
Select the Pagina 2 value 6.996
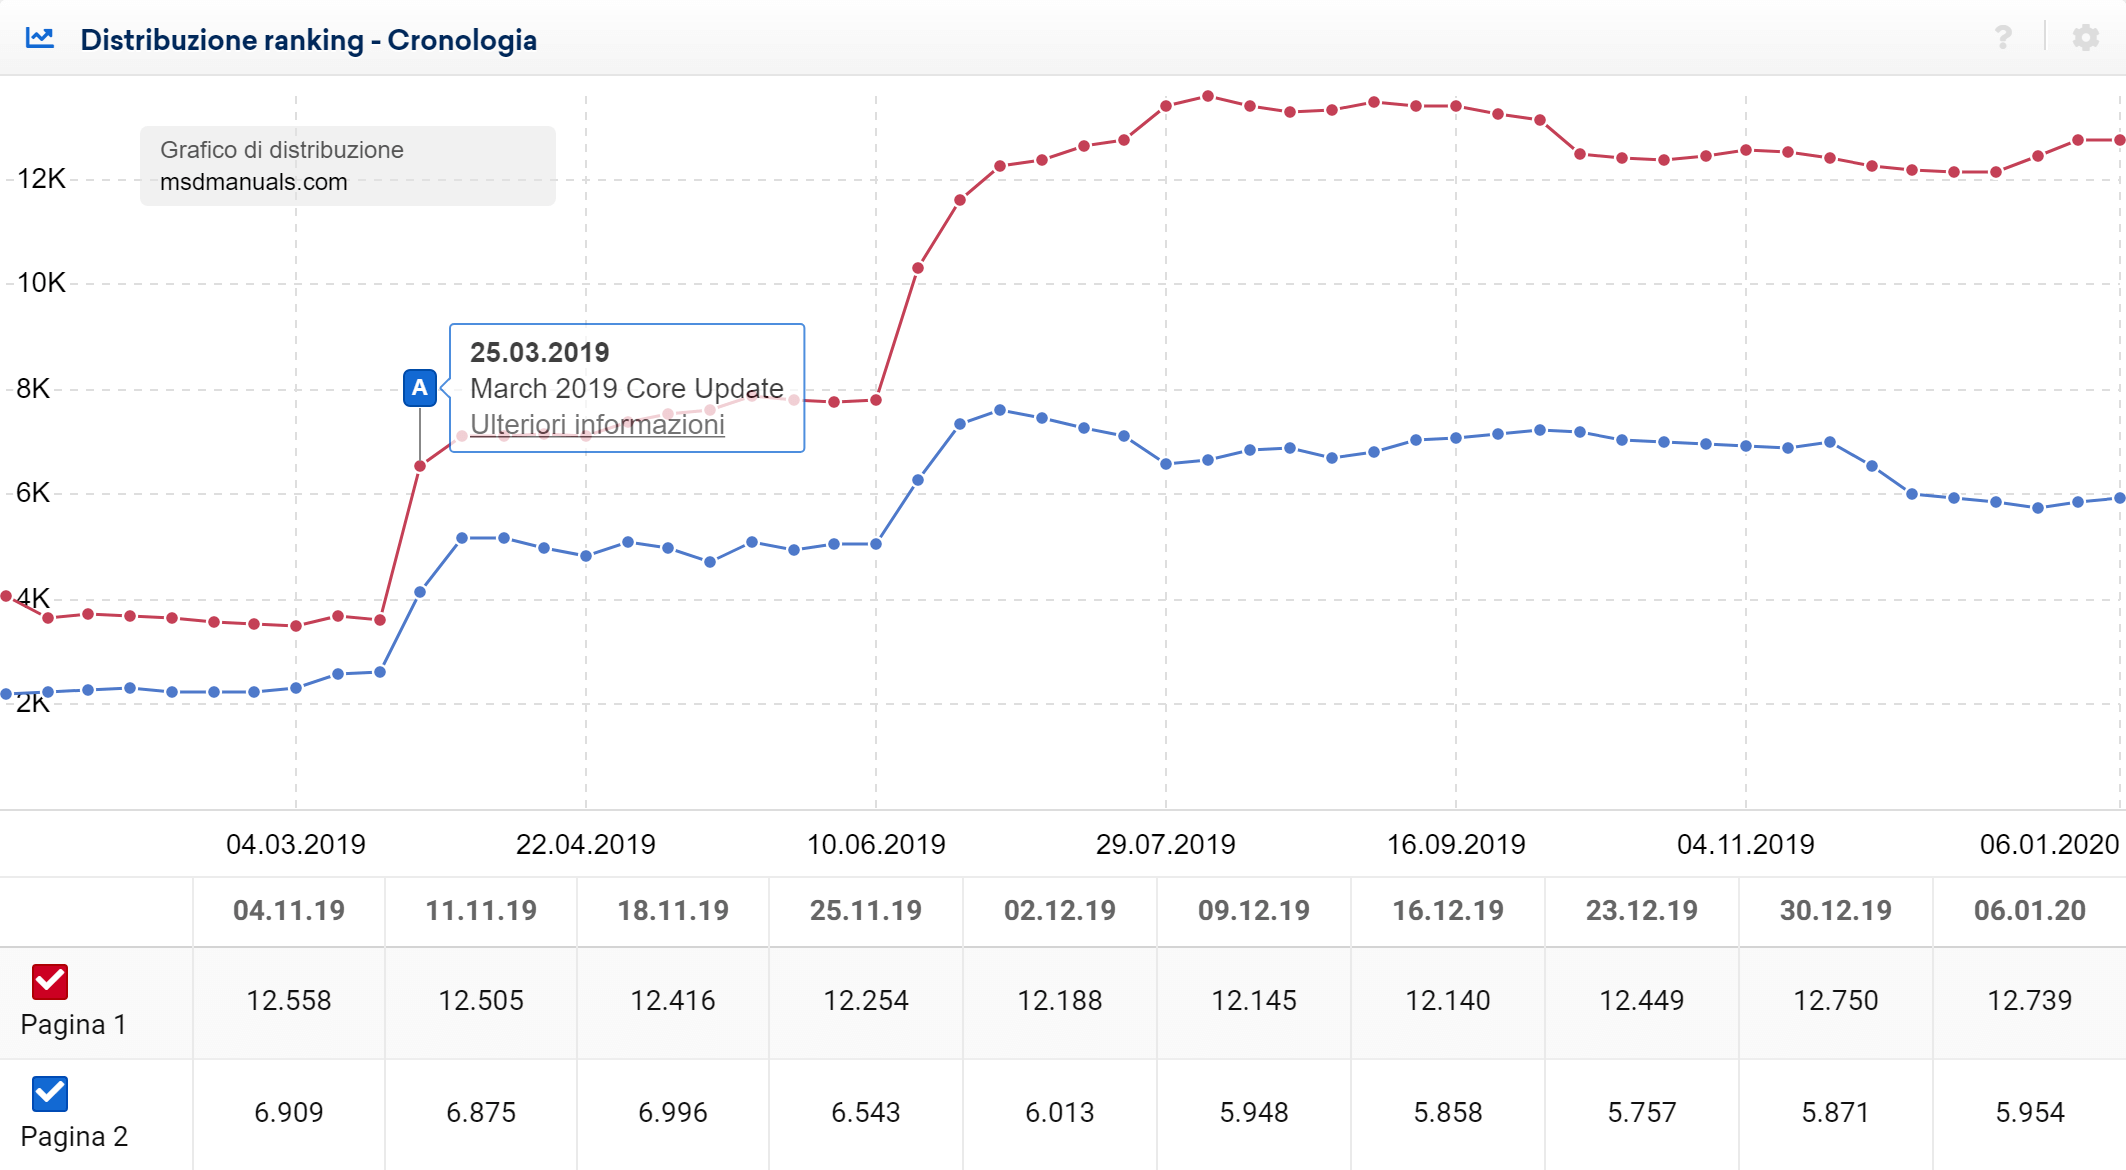(x=673, y=1112)
